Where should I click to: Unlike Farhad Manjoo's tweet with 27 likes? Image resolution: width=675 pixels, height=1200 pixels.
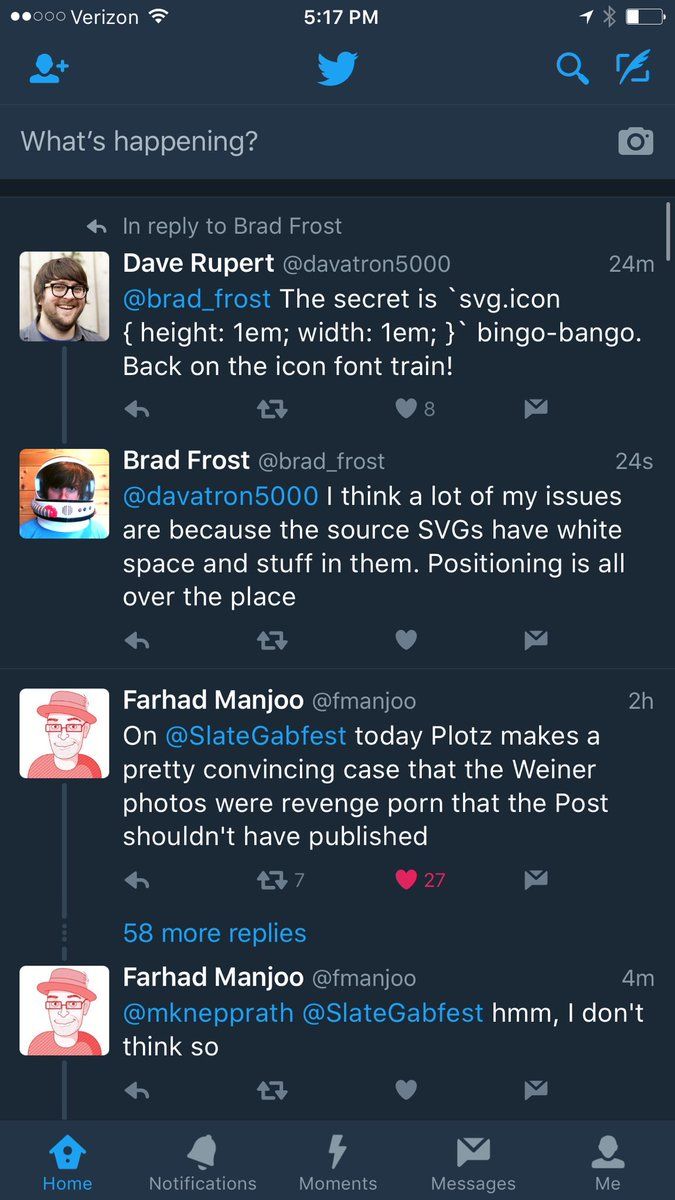406,880
